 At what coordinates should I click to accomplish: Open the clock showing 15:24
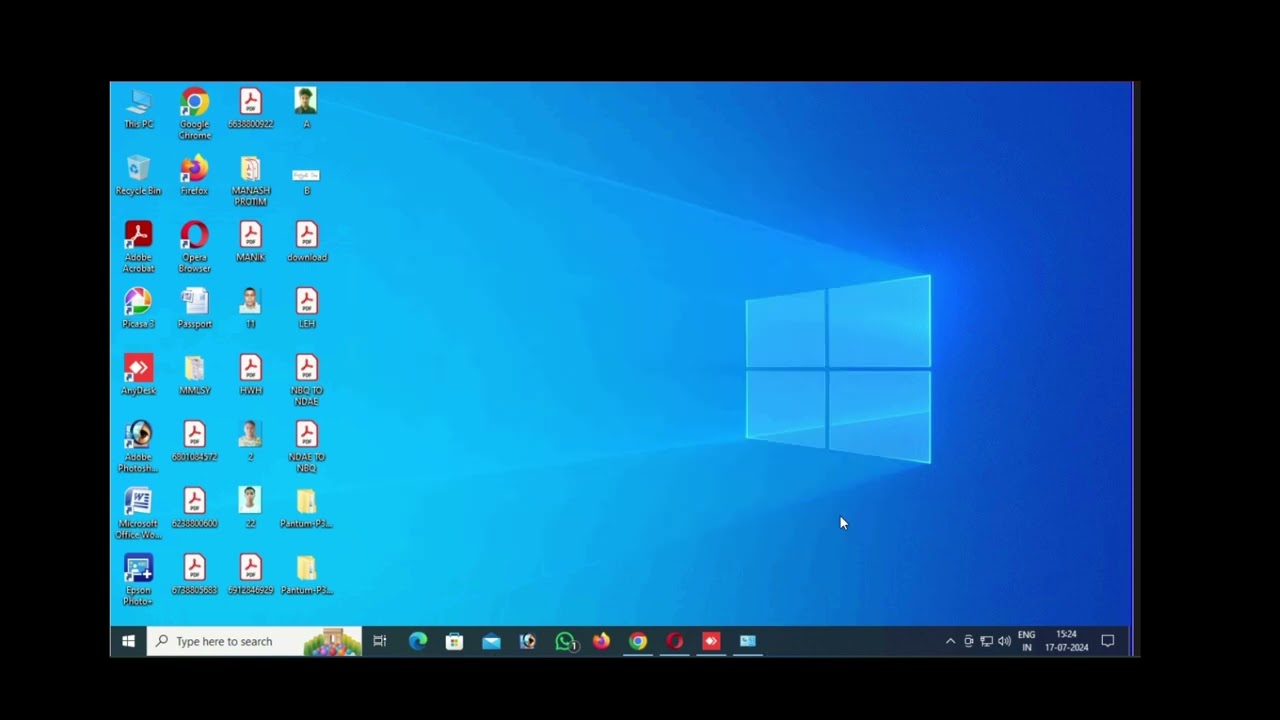click(1066, 641)
